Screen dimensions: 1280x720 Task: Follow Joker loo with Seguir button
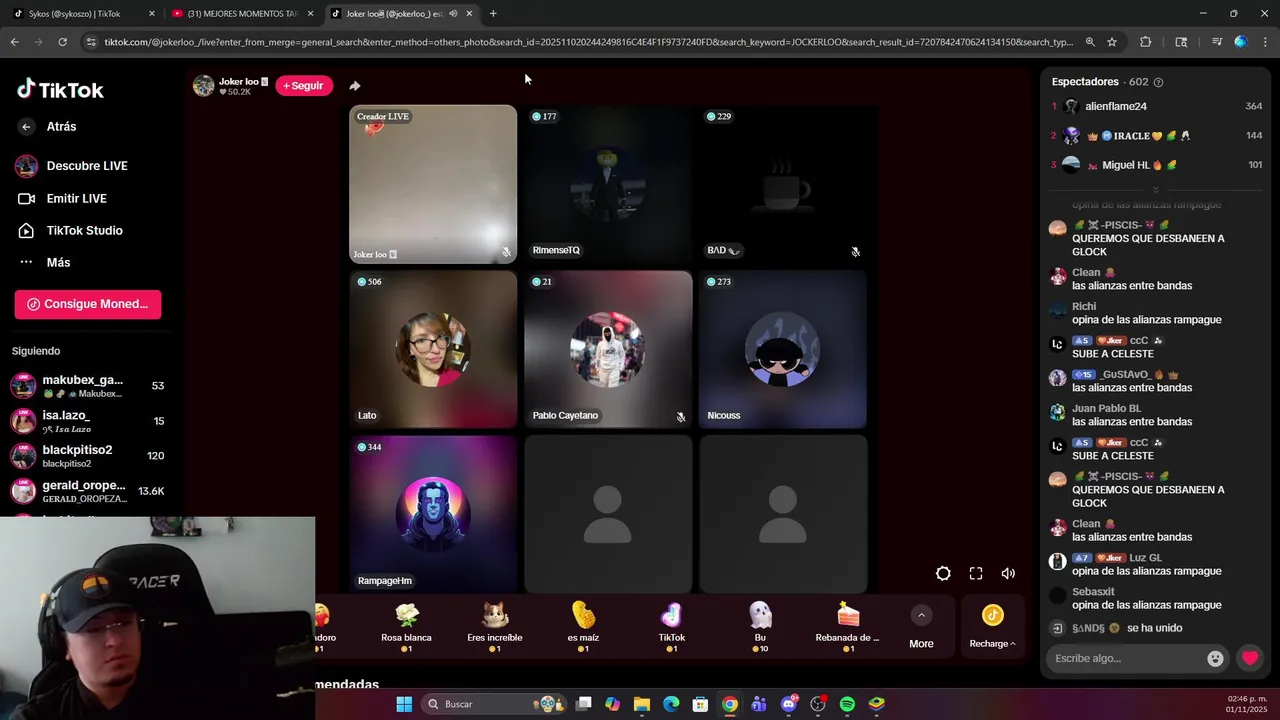[x=304, y=86]
